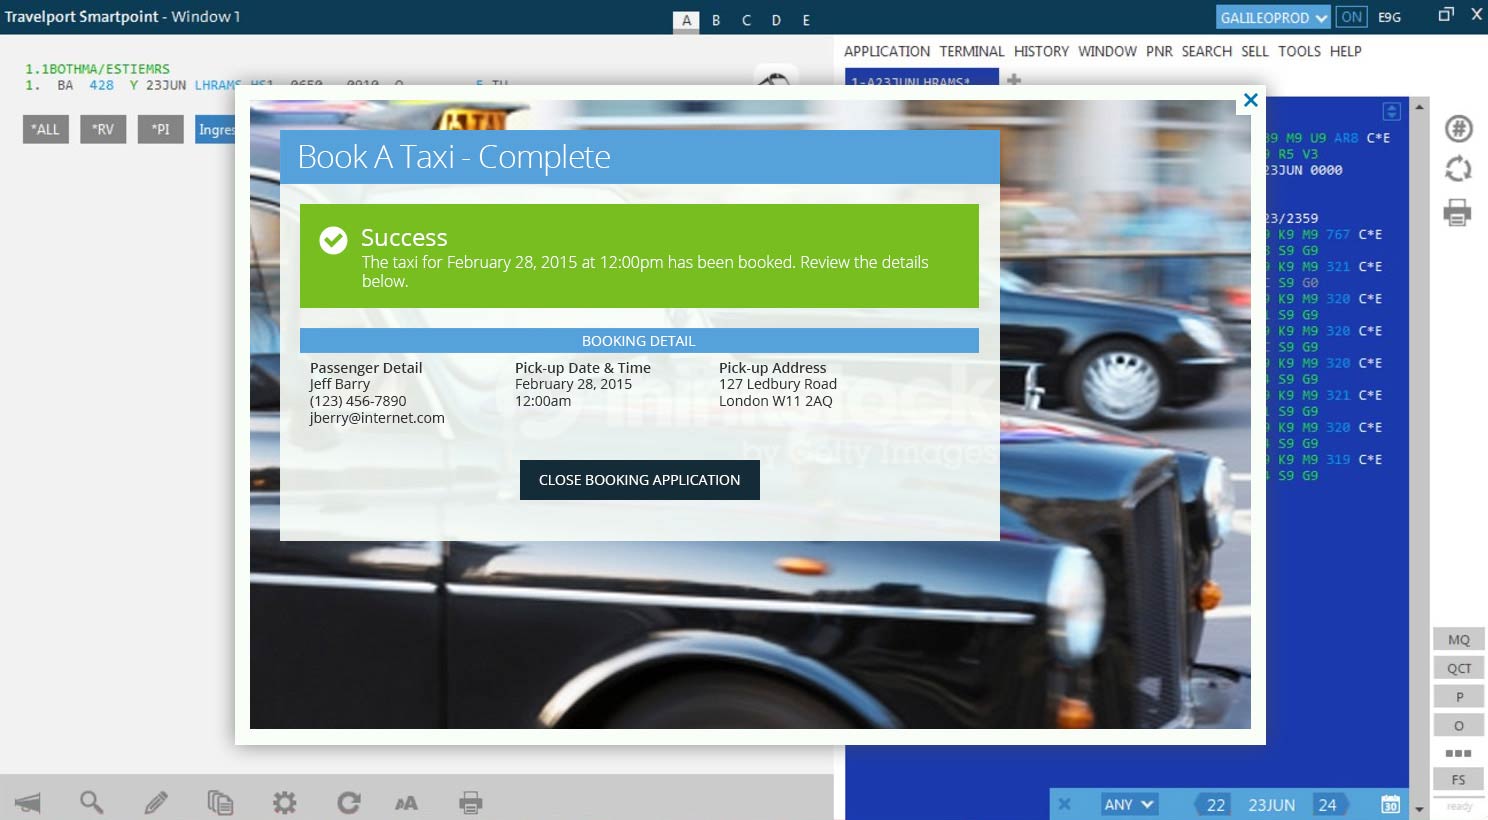Click the FS quick command button
Image resolution: width=1488 pixels, height=820 pixels.
click(1459, 780)
